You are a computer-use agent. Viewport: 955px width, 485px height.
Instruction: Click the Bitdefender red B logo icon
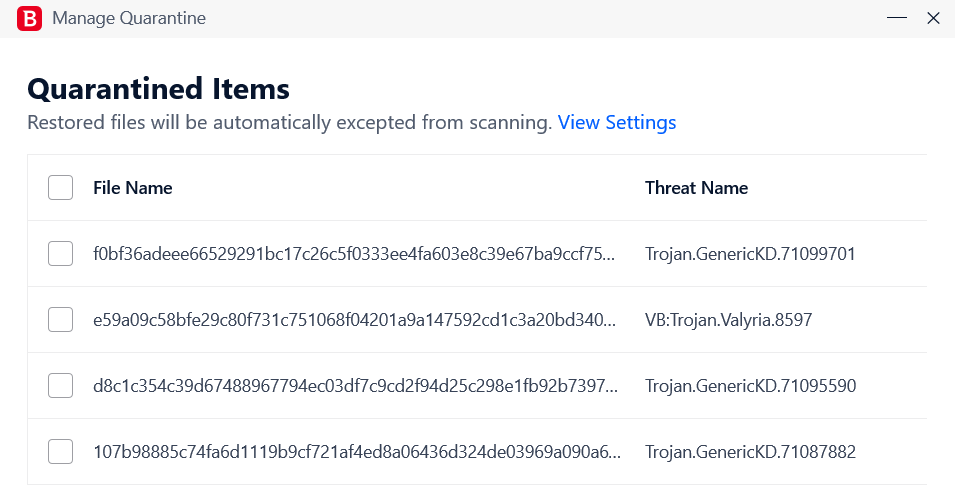coord(29,18)
